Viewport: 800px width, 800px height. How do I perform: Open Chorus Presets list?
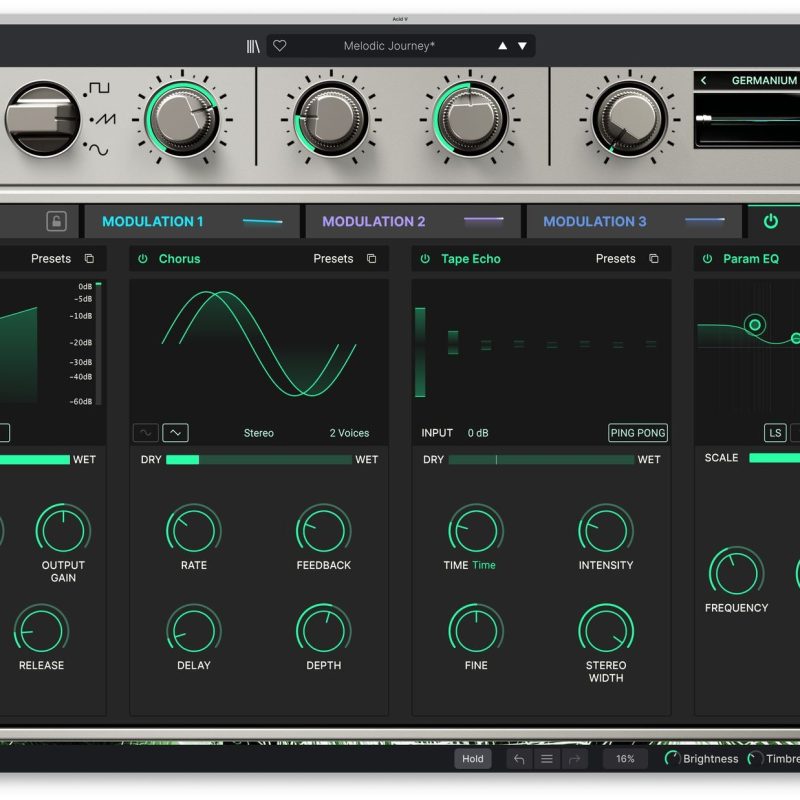[333, 259]
